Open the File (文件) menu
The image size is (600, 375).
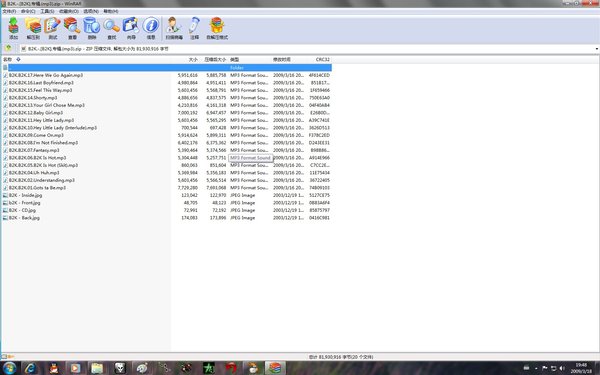(9, 11)
